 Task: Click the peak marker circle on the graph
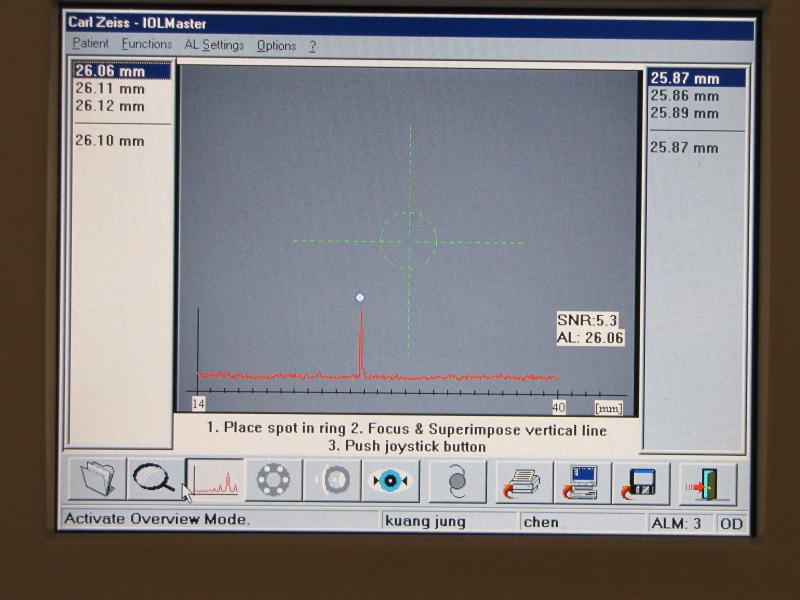coord(360,297)
